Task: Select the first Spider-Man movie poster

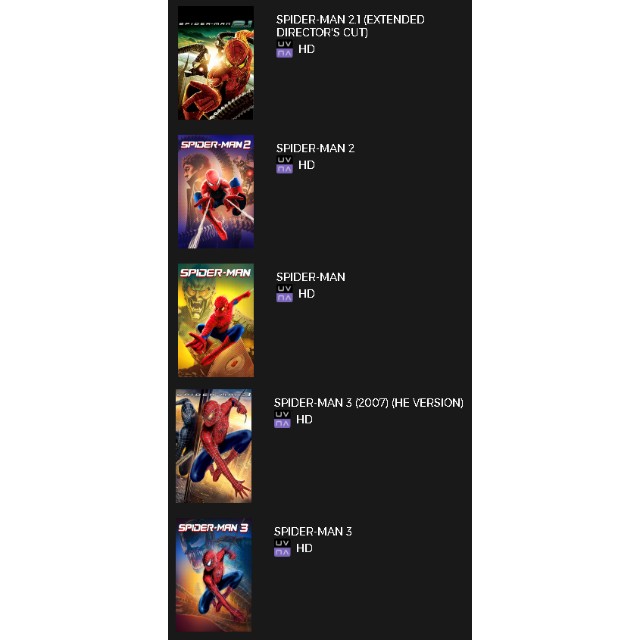Action: coord(216,320)
